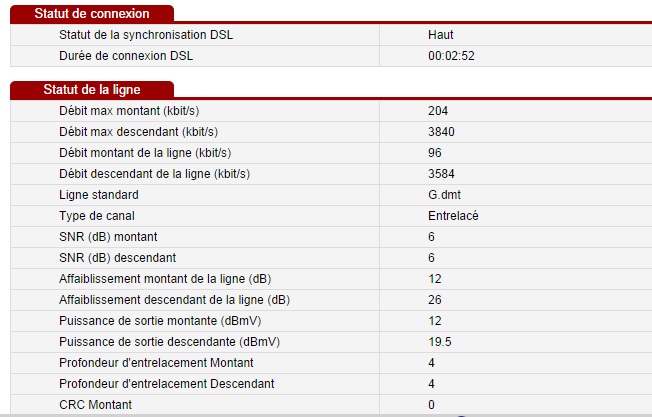Click the "Entrelacé" channel type value
Image resolution: width=652 pixels, height=417 pixels.
[x=453, y=215]
